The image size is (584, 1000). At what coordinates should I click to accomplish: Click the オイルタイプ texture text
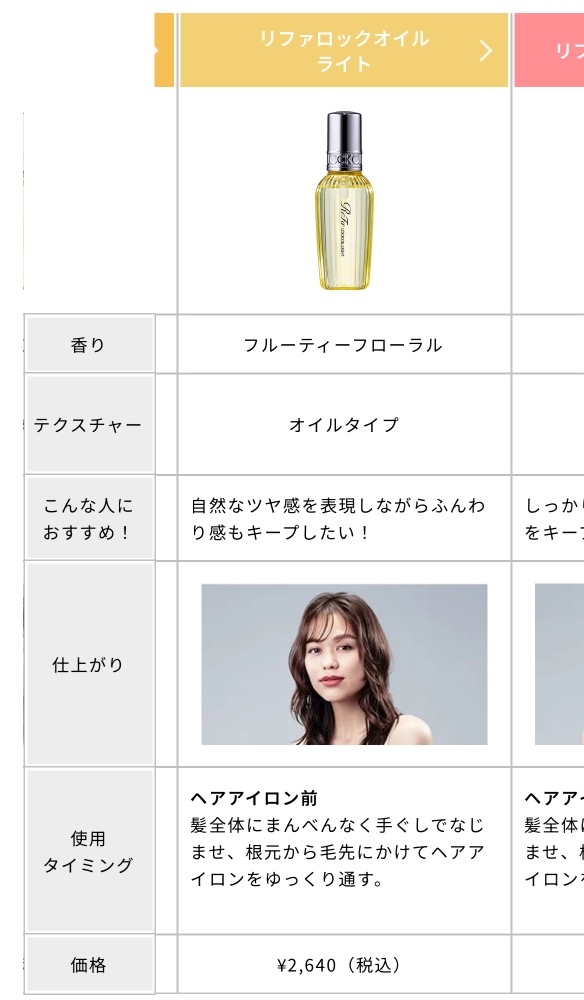point(344,425)
